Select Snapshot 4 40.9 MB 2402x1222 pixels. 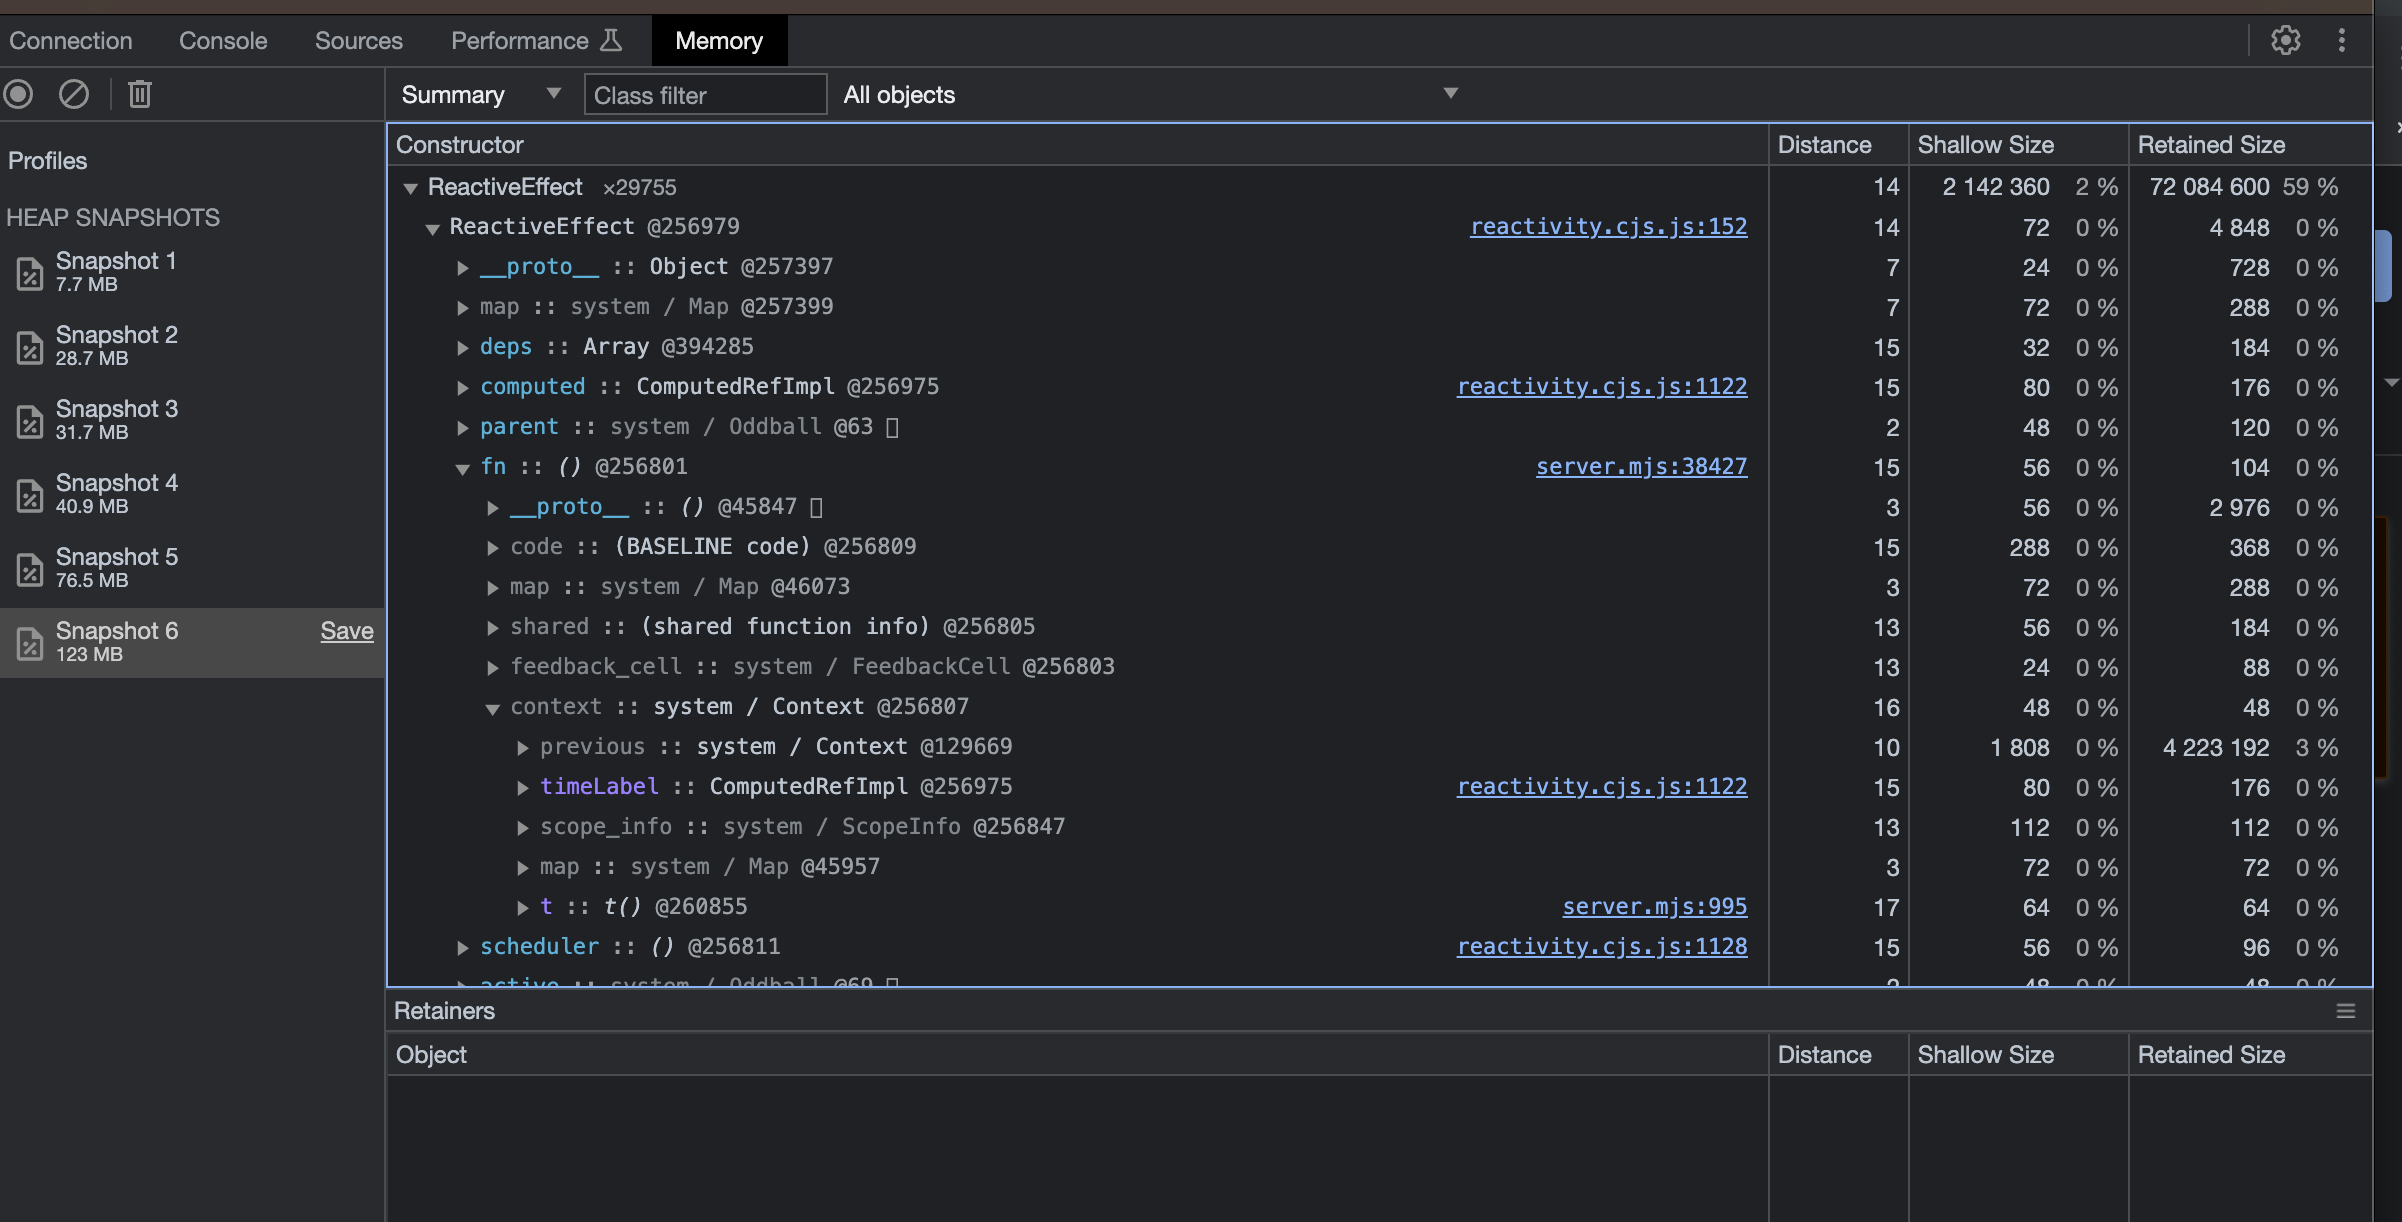192,494
